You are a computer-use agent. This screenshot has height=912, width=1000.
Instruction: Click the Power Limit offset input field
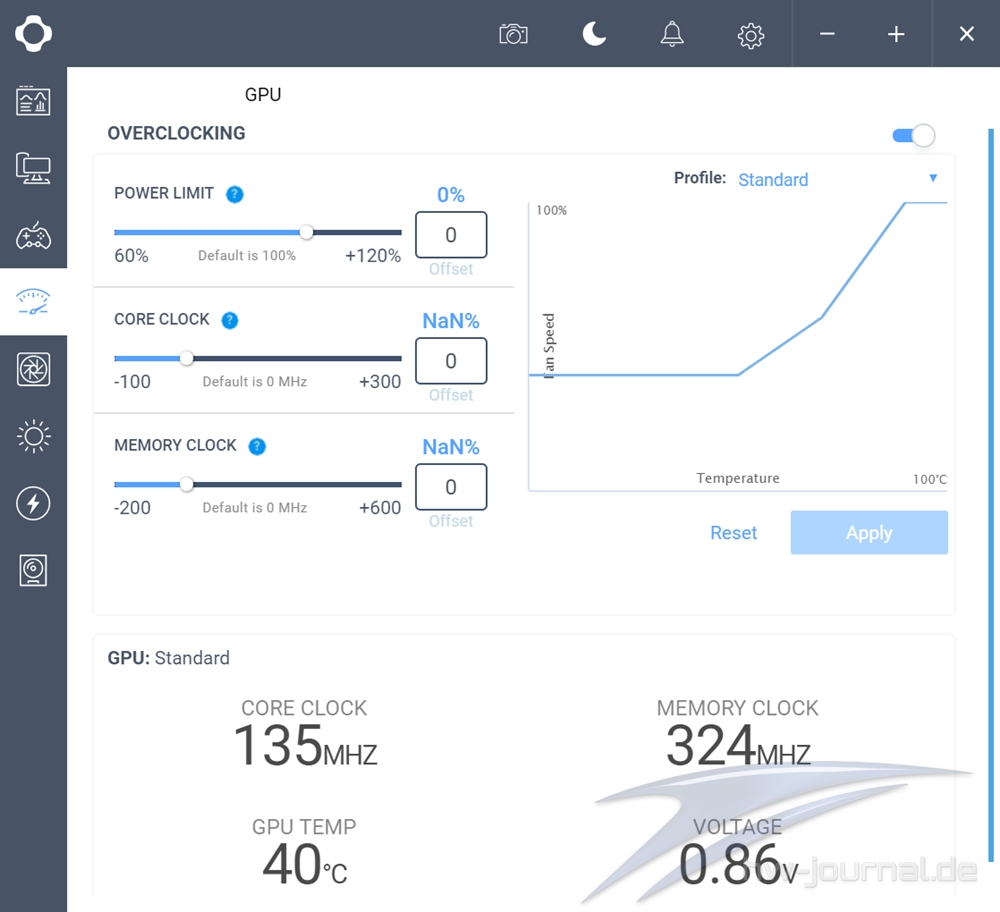pos(451,235)
